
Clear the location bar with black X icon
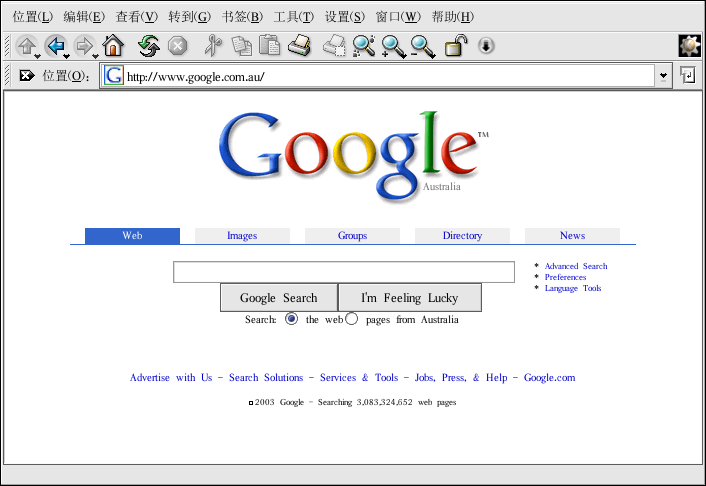[x=26, y=75]
